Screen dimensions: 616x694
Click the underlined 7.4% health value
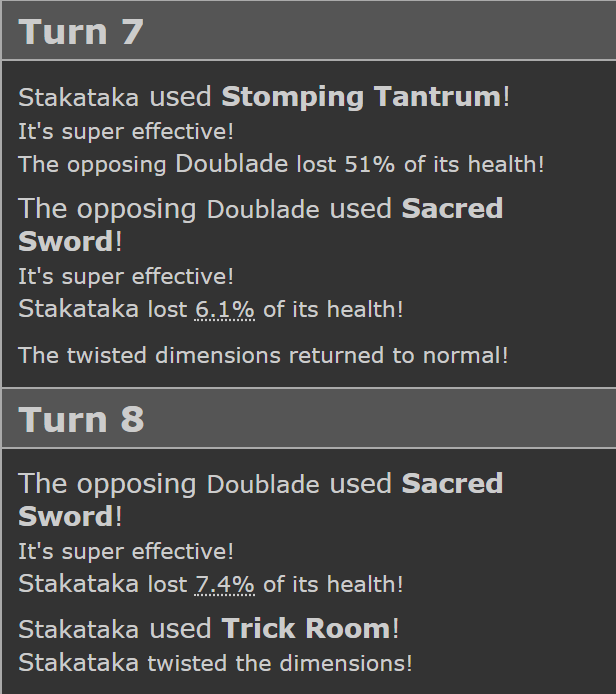coord(224,584)
